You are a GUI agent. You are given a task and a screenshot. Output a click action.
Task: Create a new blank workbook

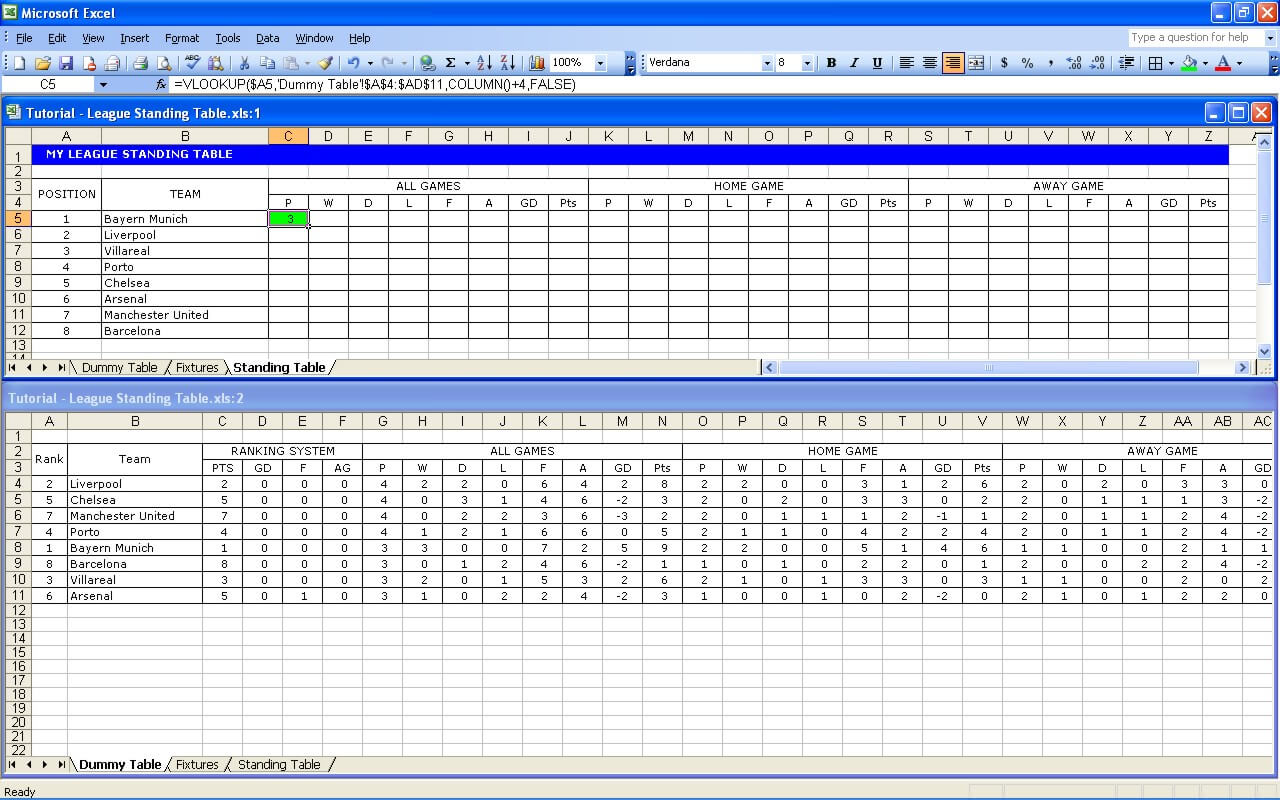point(19,63)
